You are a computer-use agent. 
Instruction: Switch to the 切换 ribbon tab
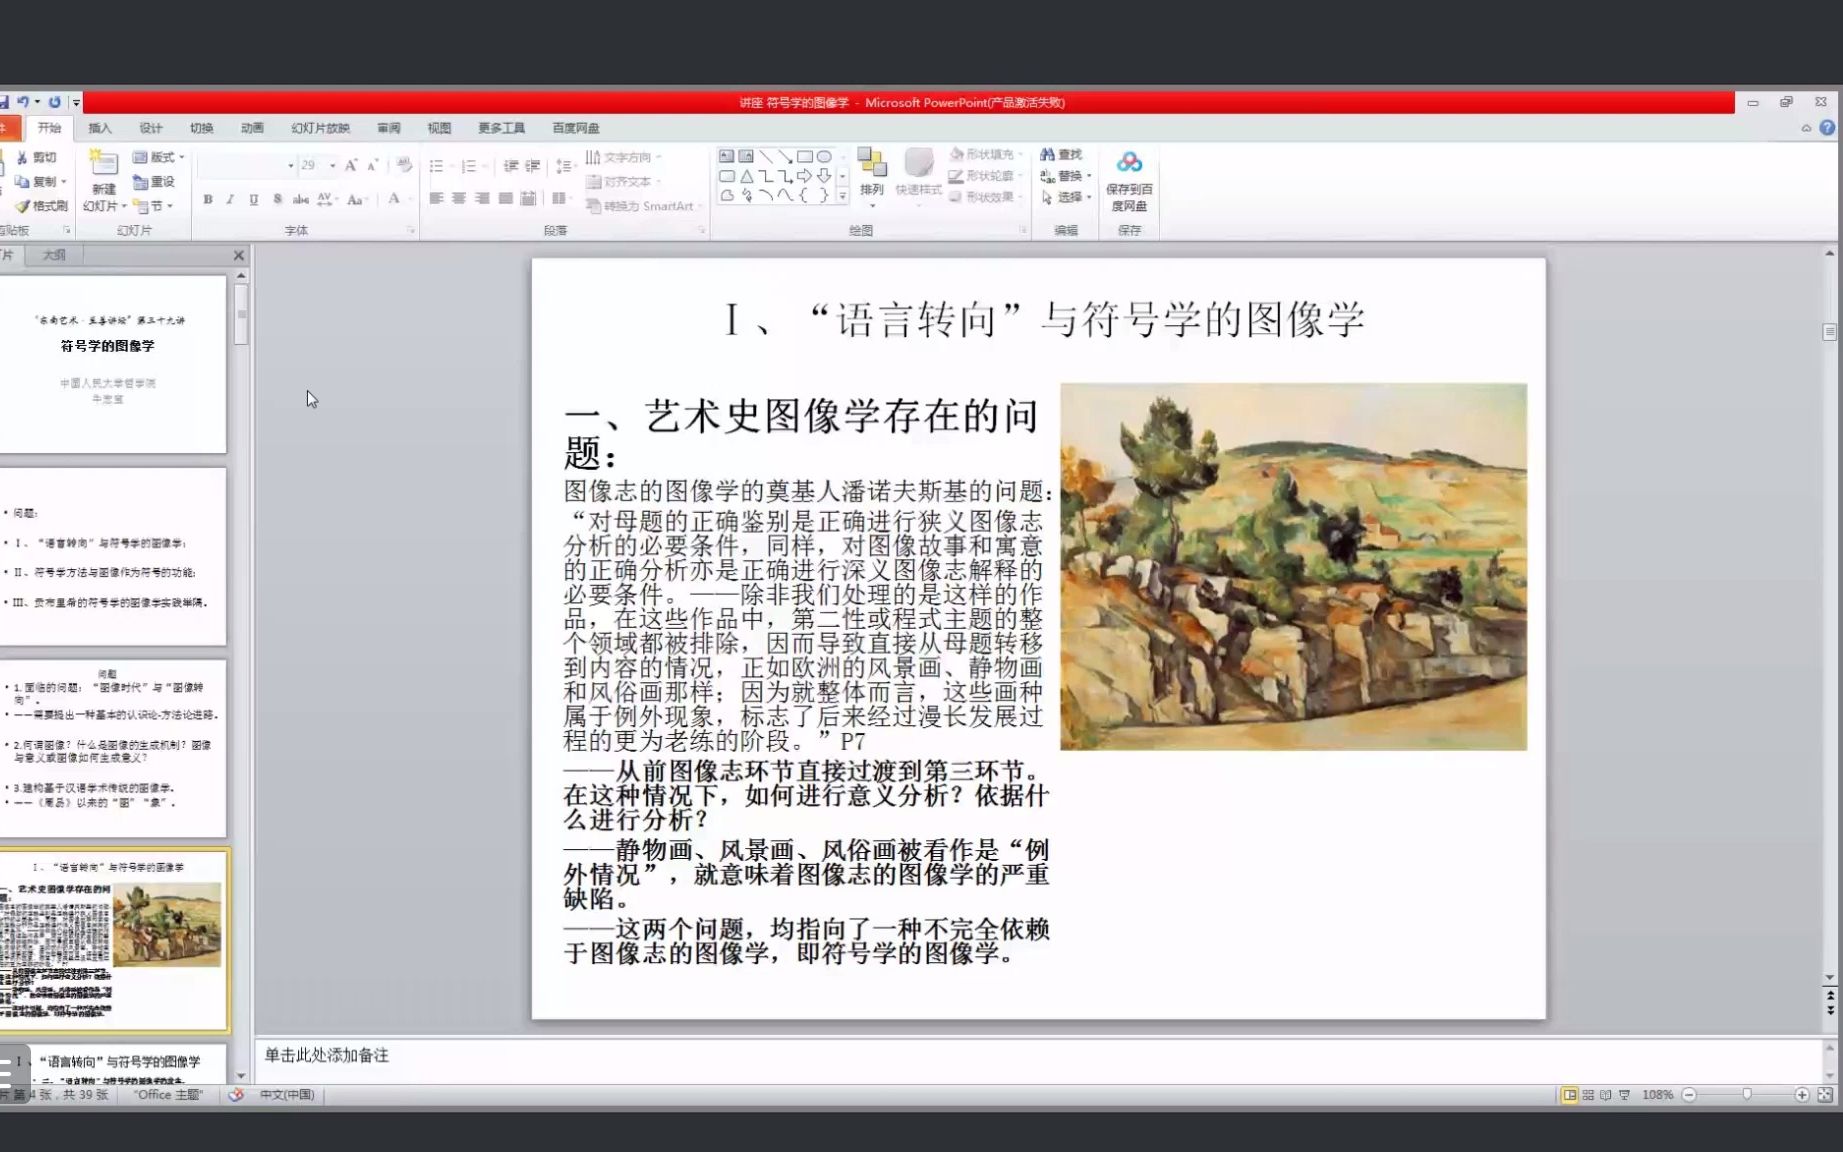pyautogui.click(x=202, y=128)
